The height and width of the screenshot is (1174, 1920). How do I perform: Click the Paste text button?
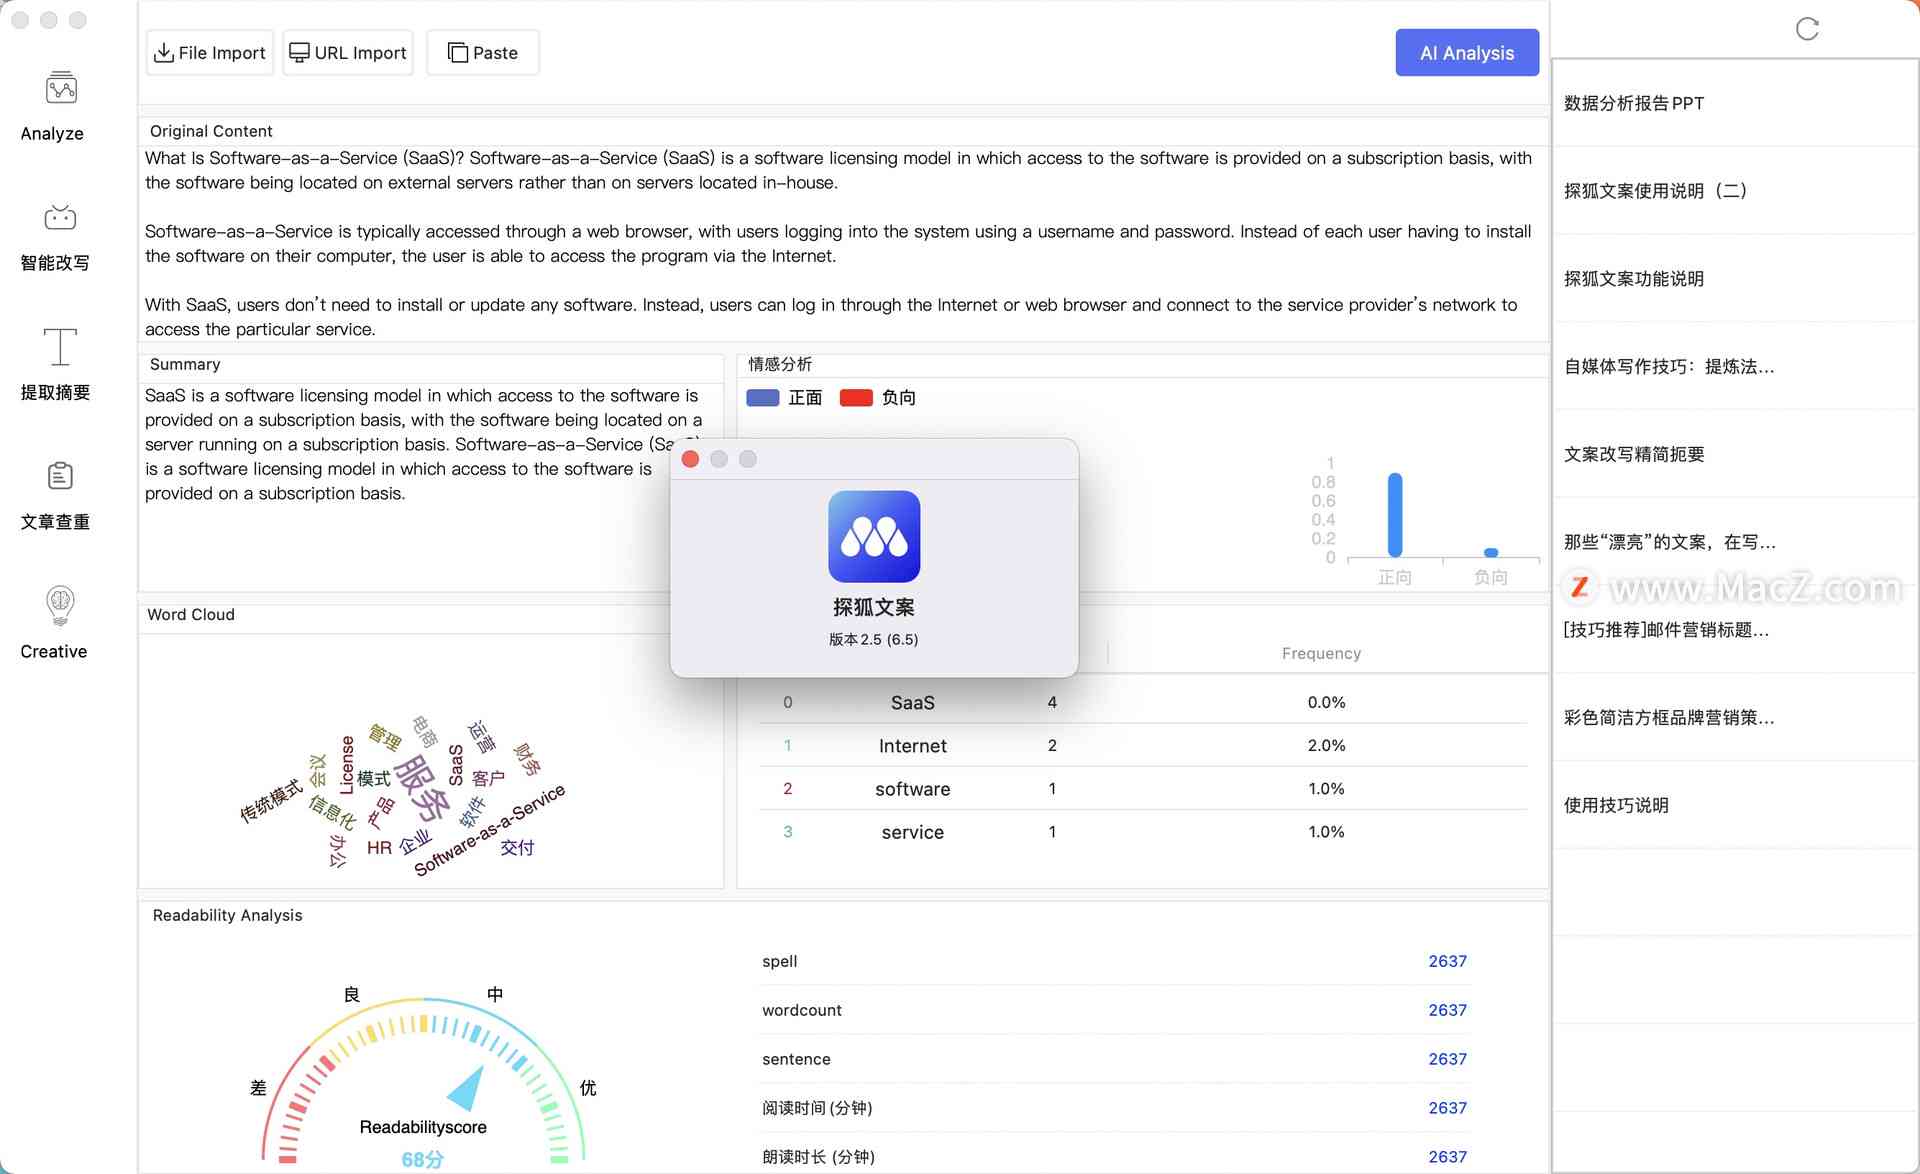(x=484, y=52)
